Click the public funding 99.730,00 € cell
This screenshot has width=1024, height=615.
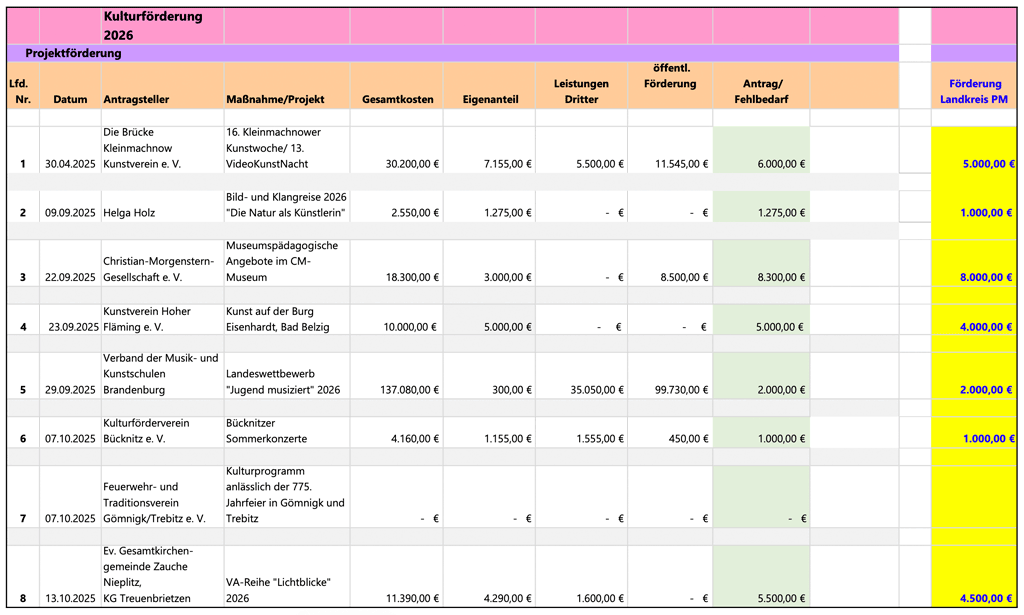pos(670,389)
